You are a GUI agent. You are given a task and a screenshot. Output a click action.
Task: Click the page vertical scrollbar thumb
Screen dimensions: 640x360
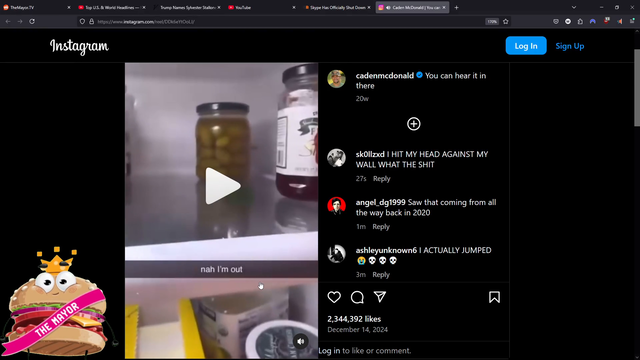click(x=637, y=88)
